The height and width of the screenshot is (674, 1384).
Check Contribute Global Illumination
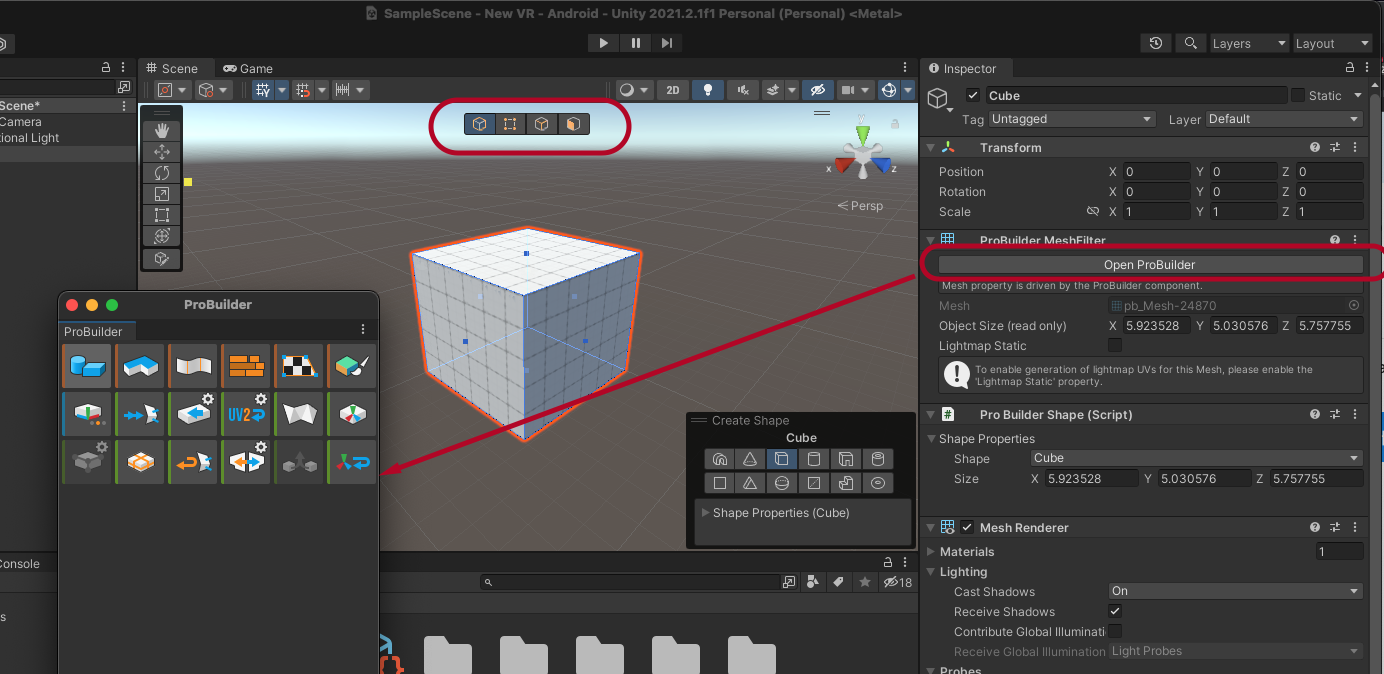1115,631
